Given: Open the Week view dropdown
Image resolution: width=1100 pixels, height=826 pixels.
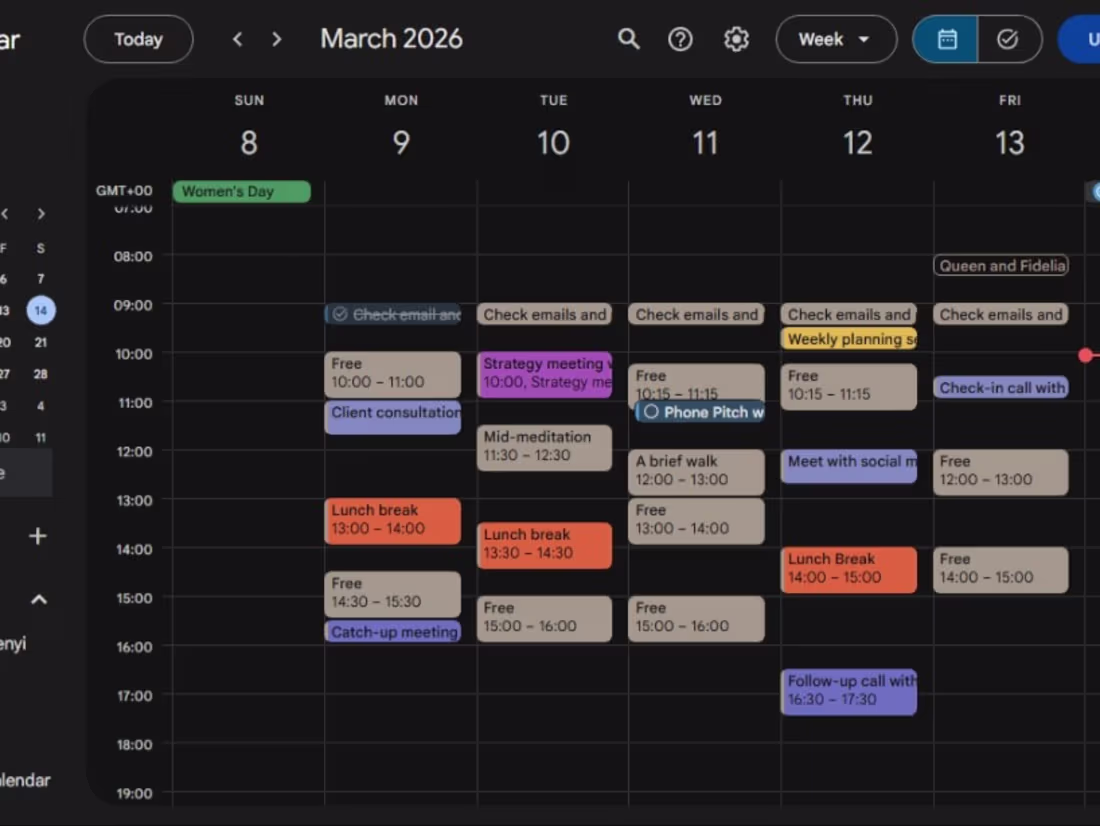Looking at the screenshot, I should [x=836, y=39].
